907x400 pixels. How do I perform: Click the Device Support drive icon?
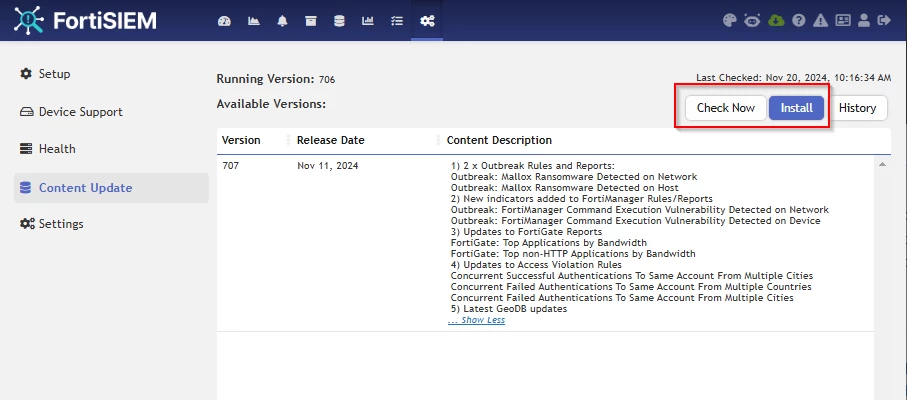click(27, 112)
